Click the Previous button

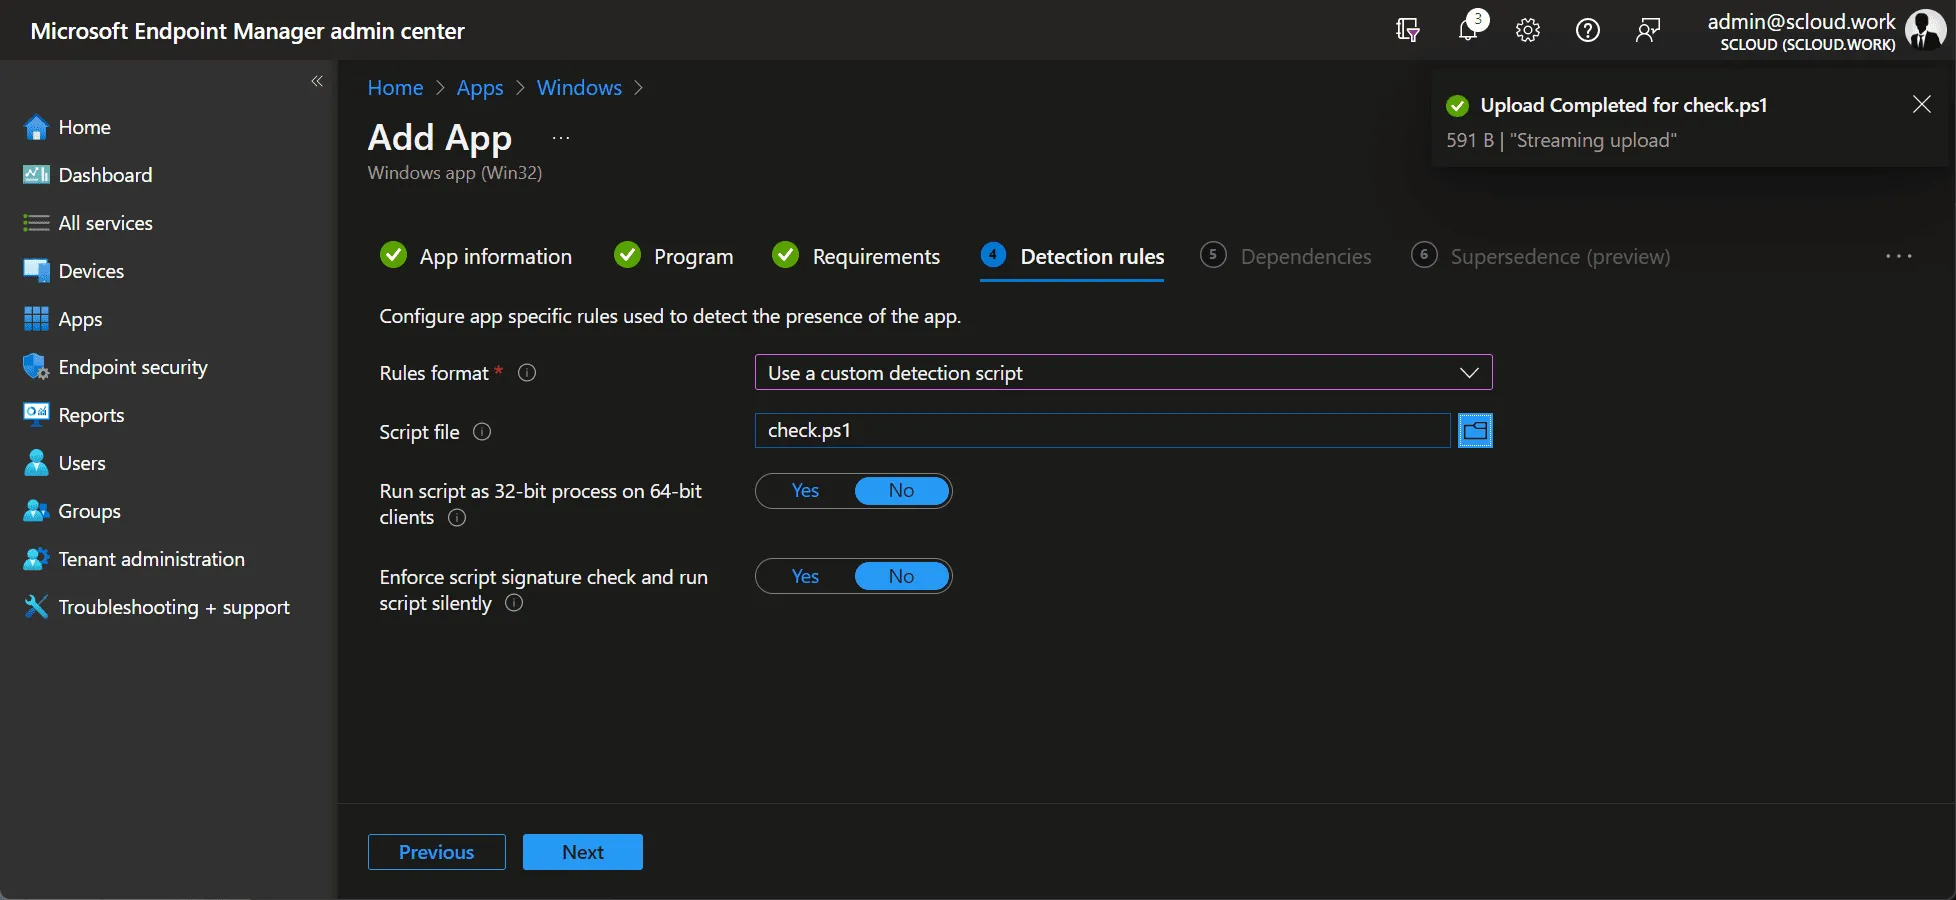437,852
